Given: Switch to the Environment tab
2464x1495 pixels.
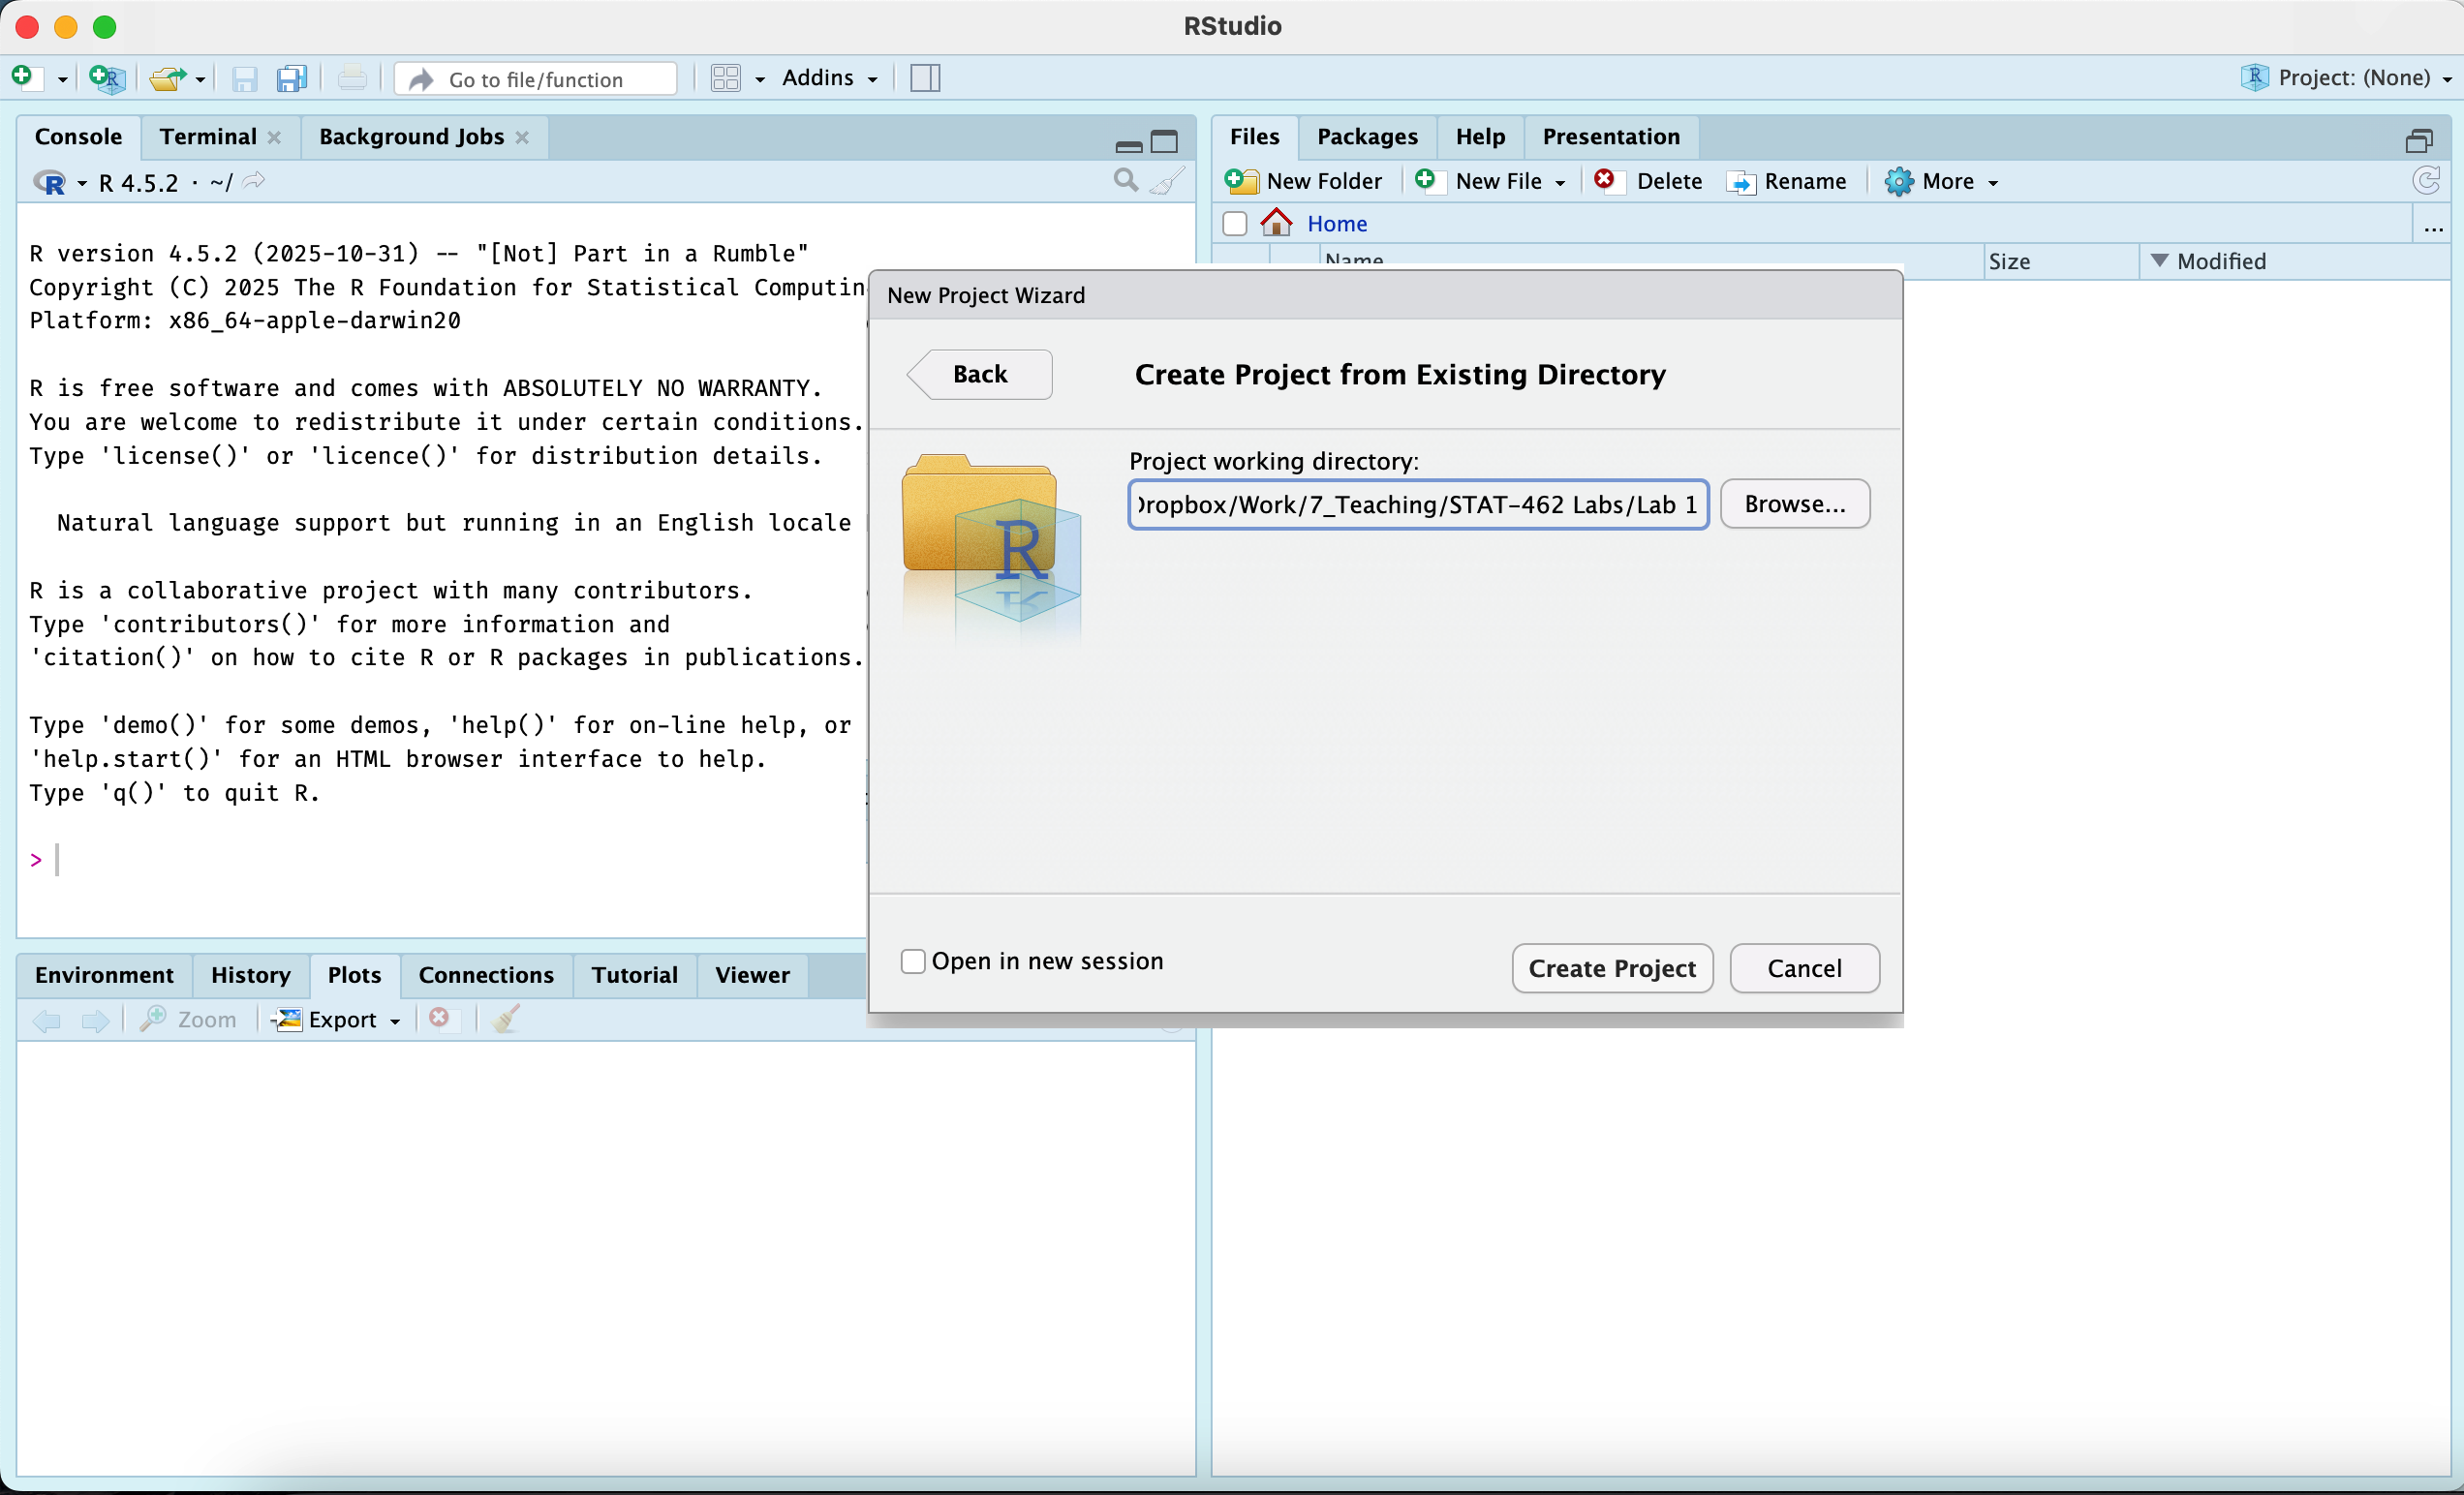Looking at the screenshot, I should pos(104,975).
